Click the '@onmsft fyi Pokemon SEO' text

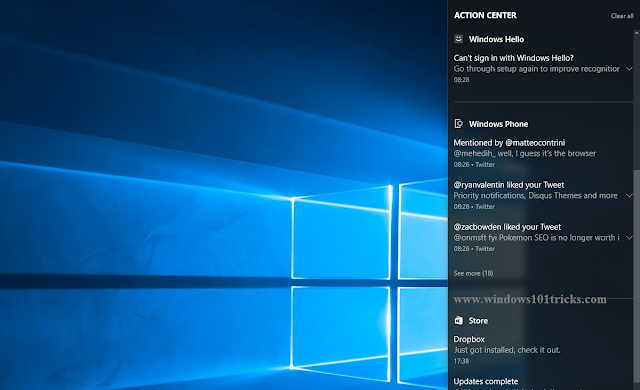point(536,237)
